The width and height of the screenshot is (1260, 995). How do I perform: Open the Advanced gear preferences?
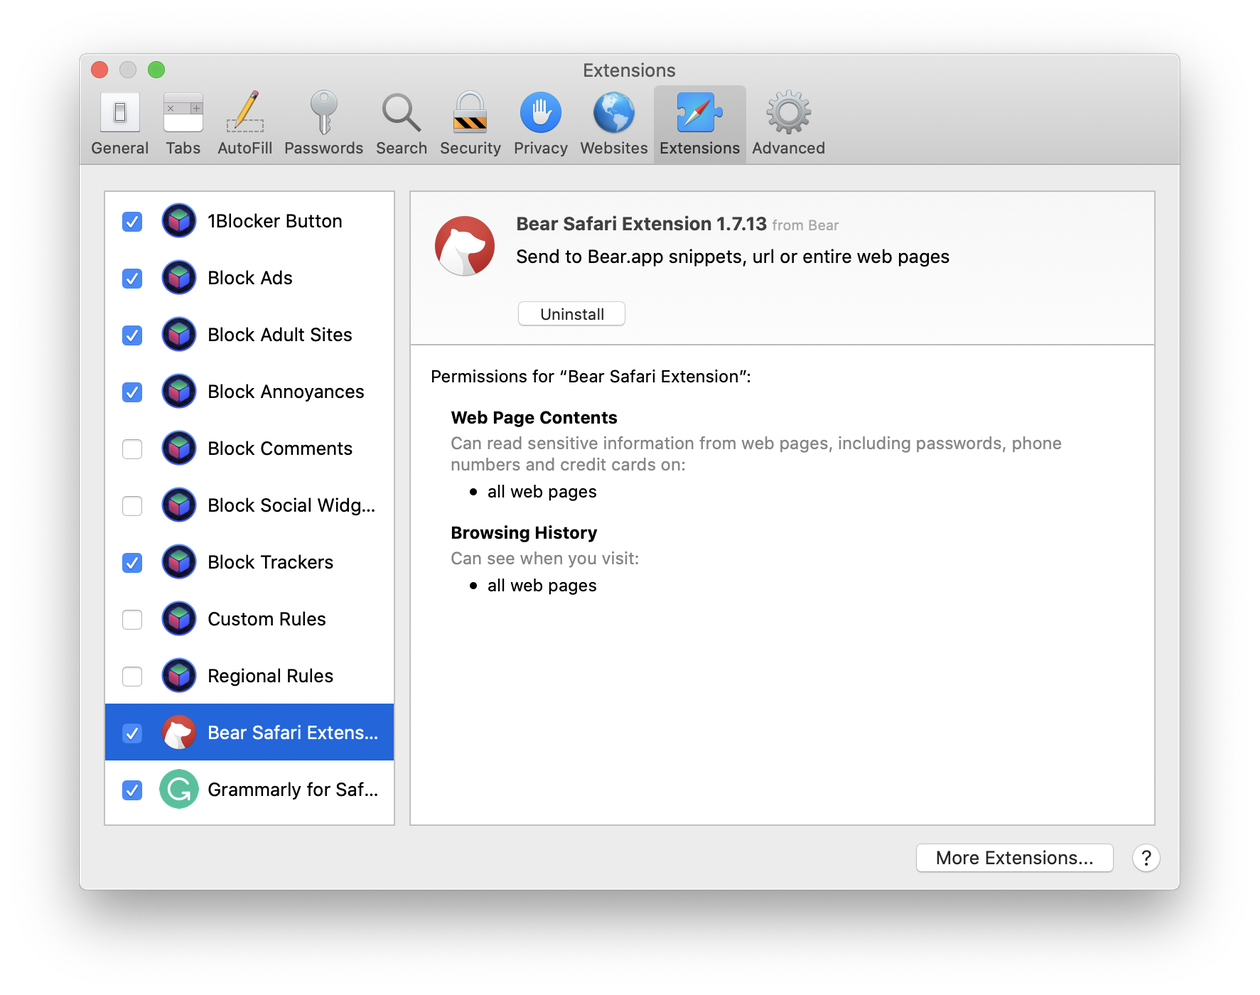point(788,124)
